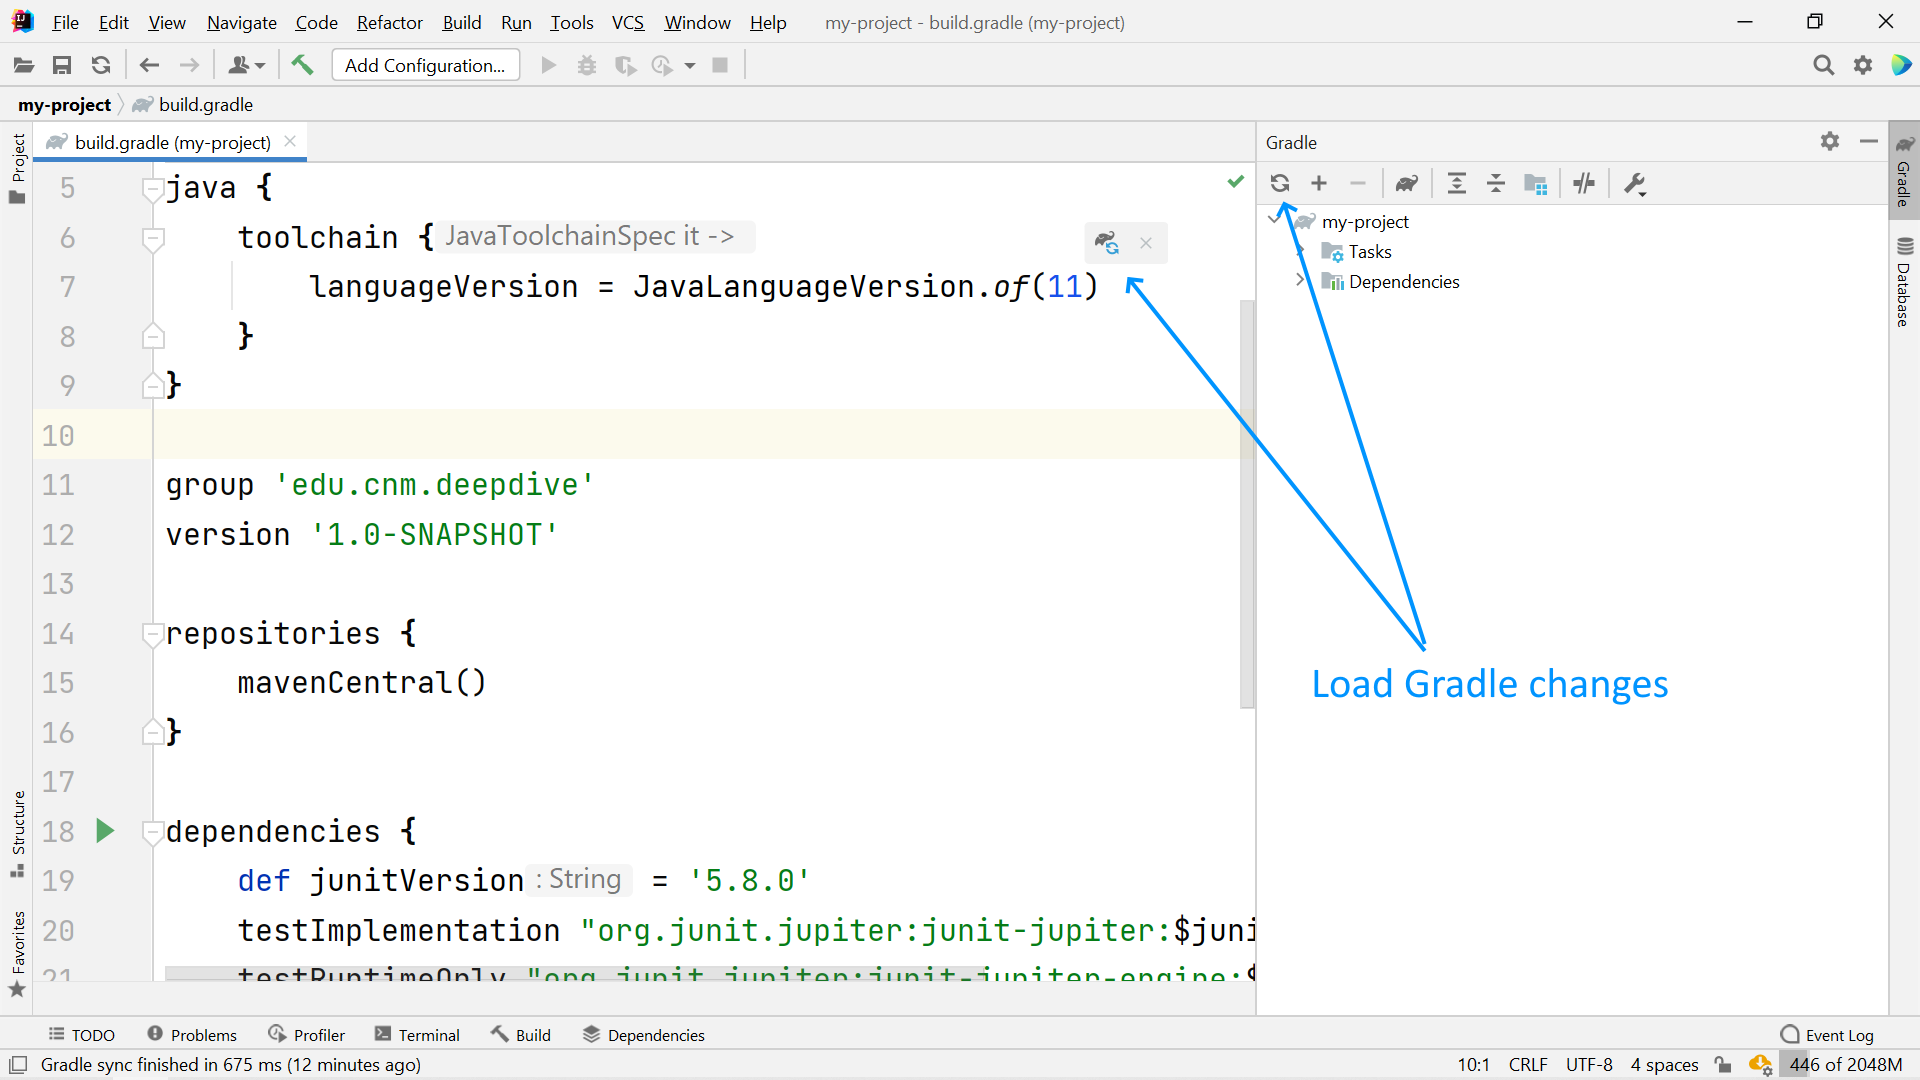The image size is (1920, 1080).
Task: Toggle Gradle offline mode
Action: click(x=1584, y=183)
